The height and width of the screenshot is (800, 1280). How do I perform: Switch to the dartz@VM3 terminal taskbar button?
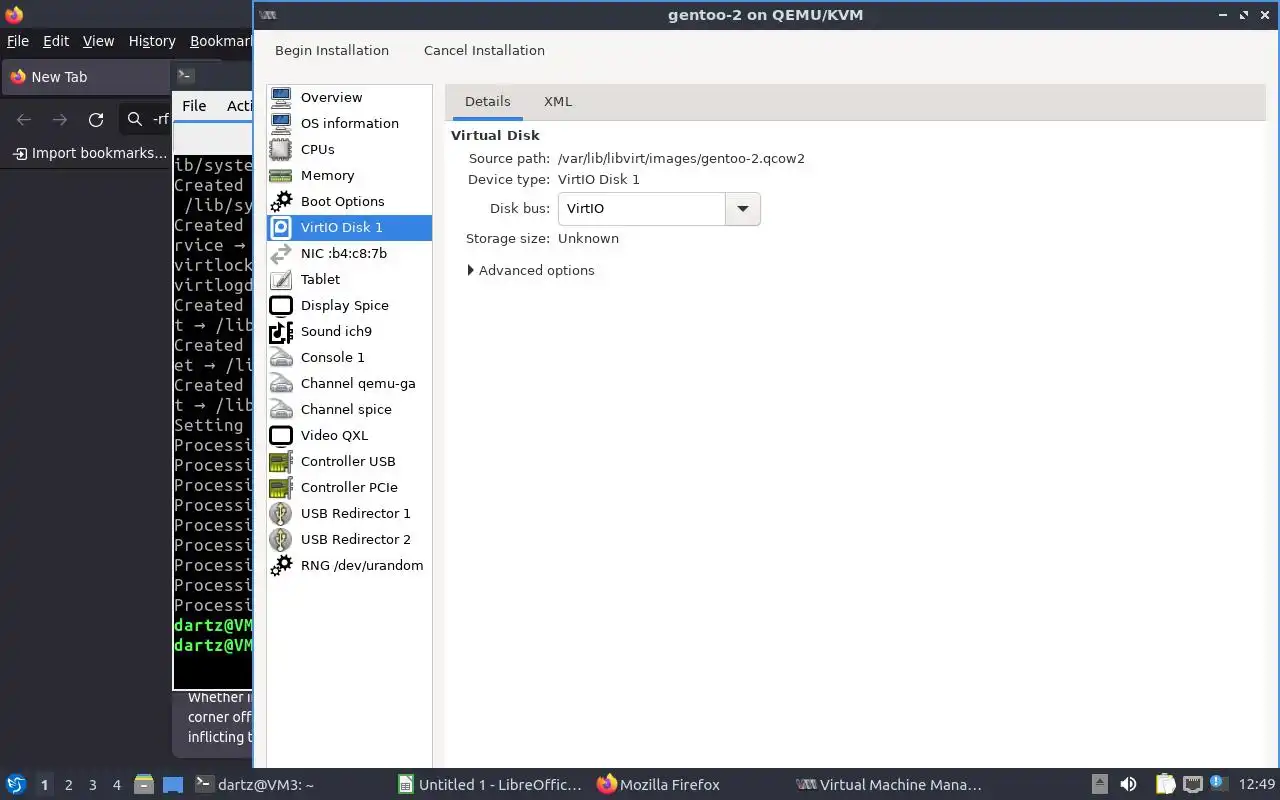tap(254, 785)
